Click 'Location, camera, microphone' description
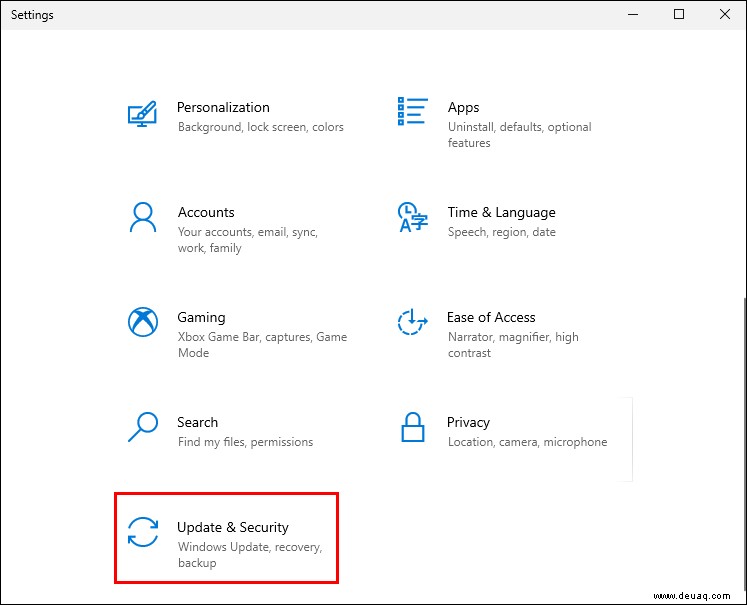The height and width of the screenshot is (605, 747). (527, 442)
